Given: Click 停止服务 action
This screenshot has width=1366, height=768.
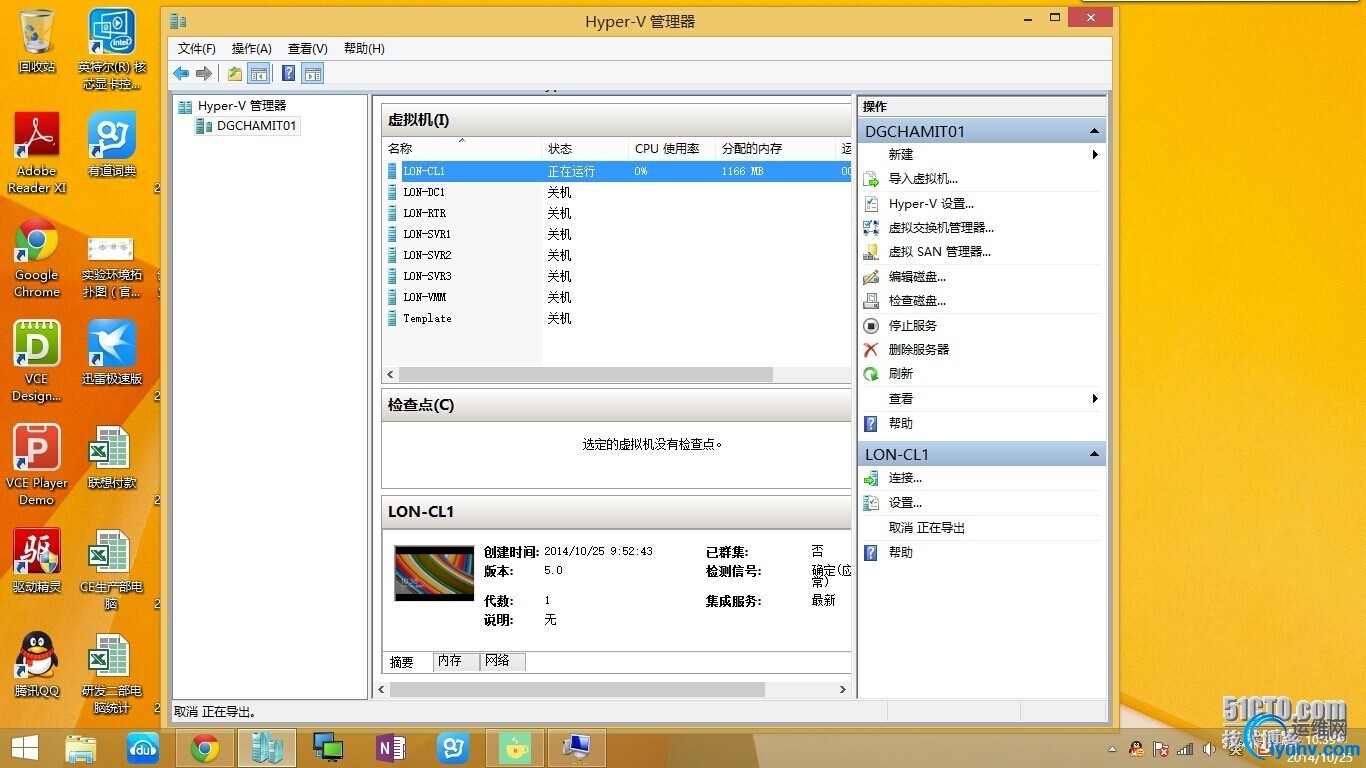Looking at the screenshot, I should [x=913, y=325].
